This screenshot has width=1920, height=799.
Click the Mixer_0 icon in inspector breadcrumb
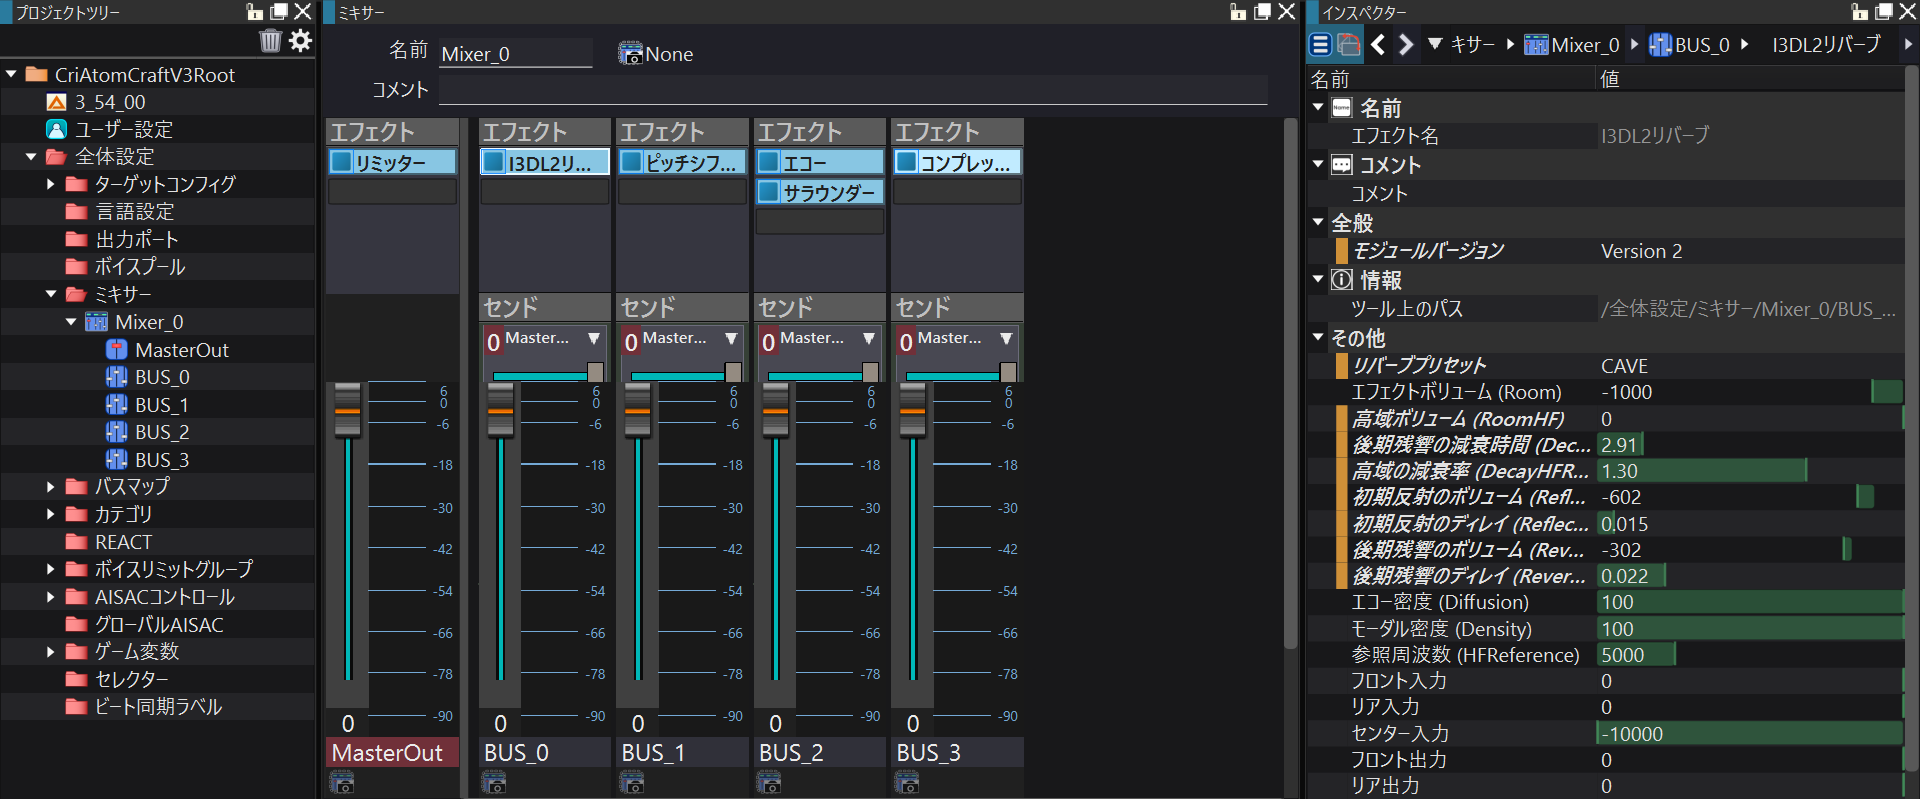pyautogui.click(x=1536, y=45)
